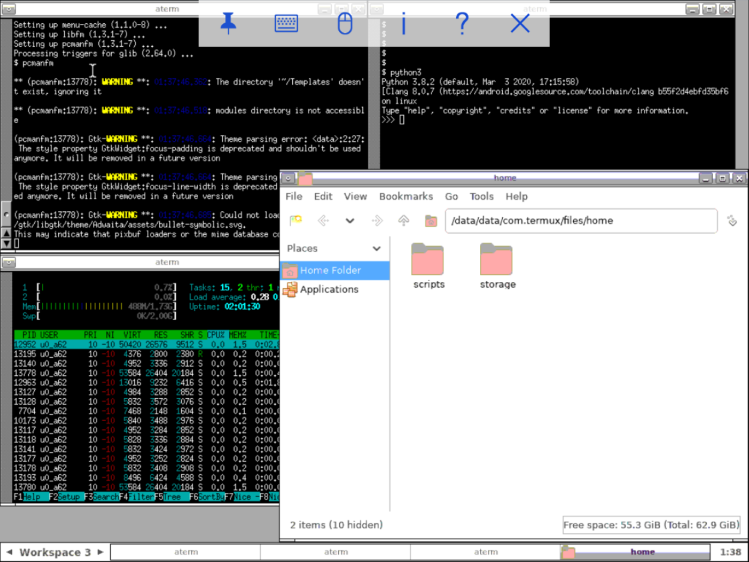Click the X icon in overlay toolbar
Screen dimensions: 749x562
[520, 24]
